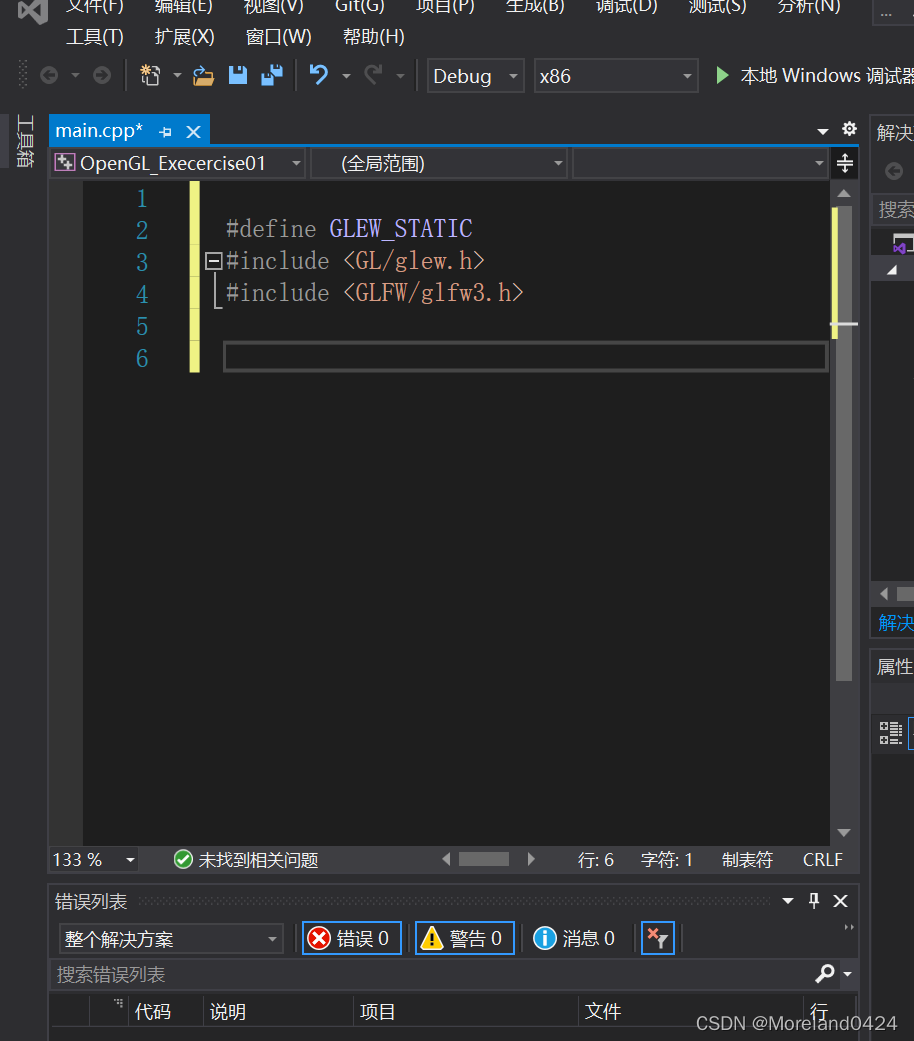
Task: Sort by the 代码 column header
Action: click(x=153, y=1012)
